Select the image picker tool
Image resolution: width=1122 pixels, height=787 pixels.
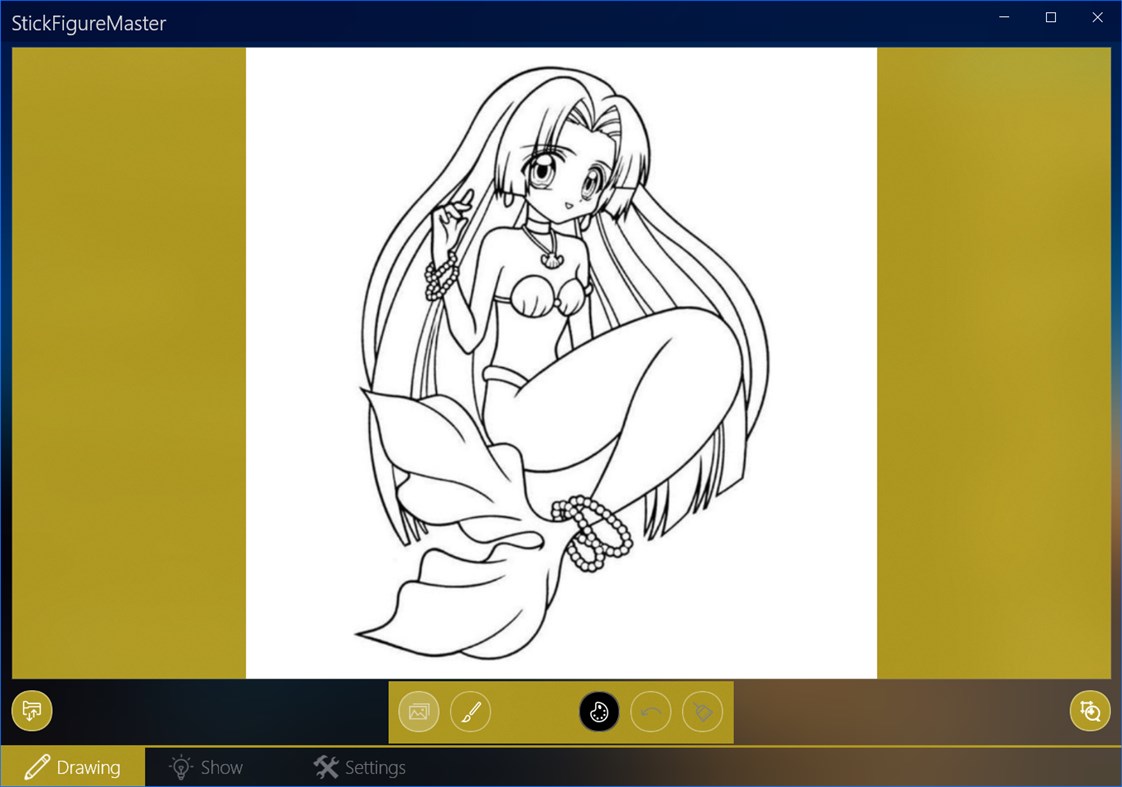point(418,711)
